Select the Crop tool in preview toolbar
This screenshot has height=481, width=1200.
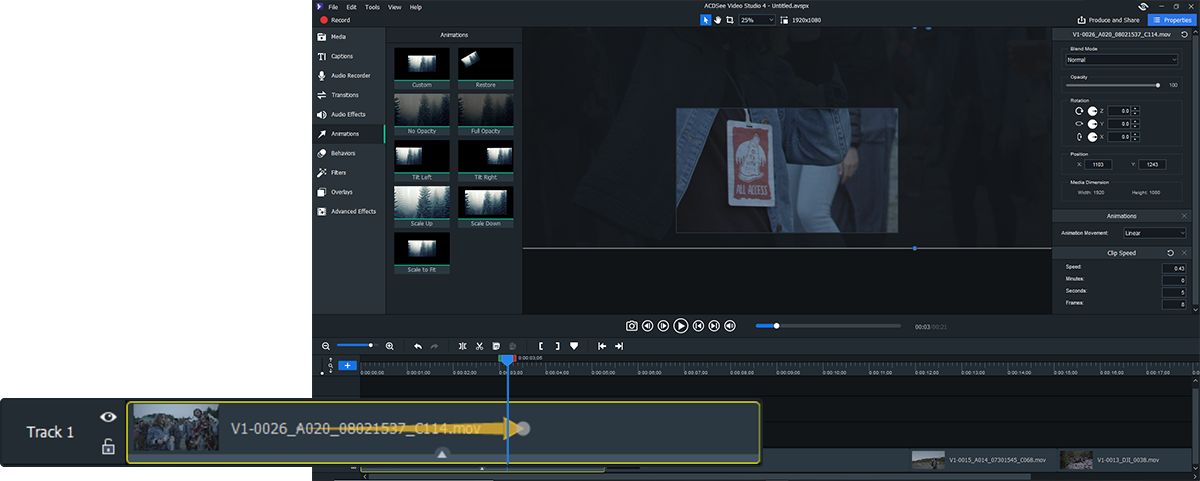coord(730,20)
